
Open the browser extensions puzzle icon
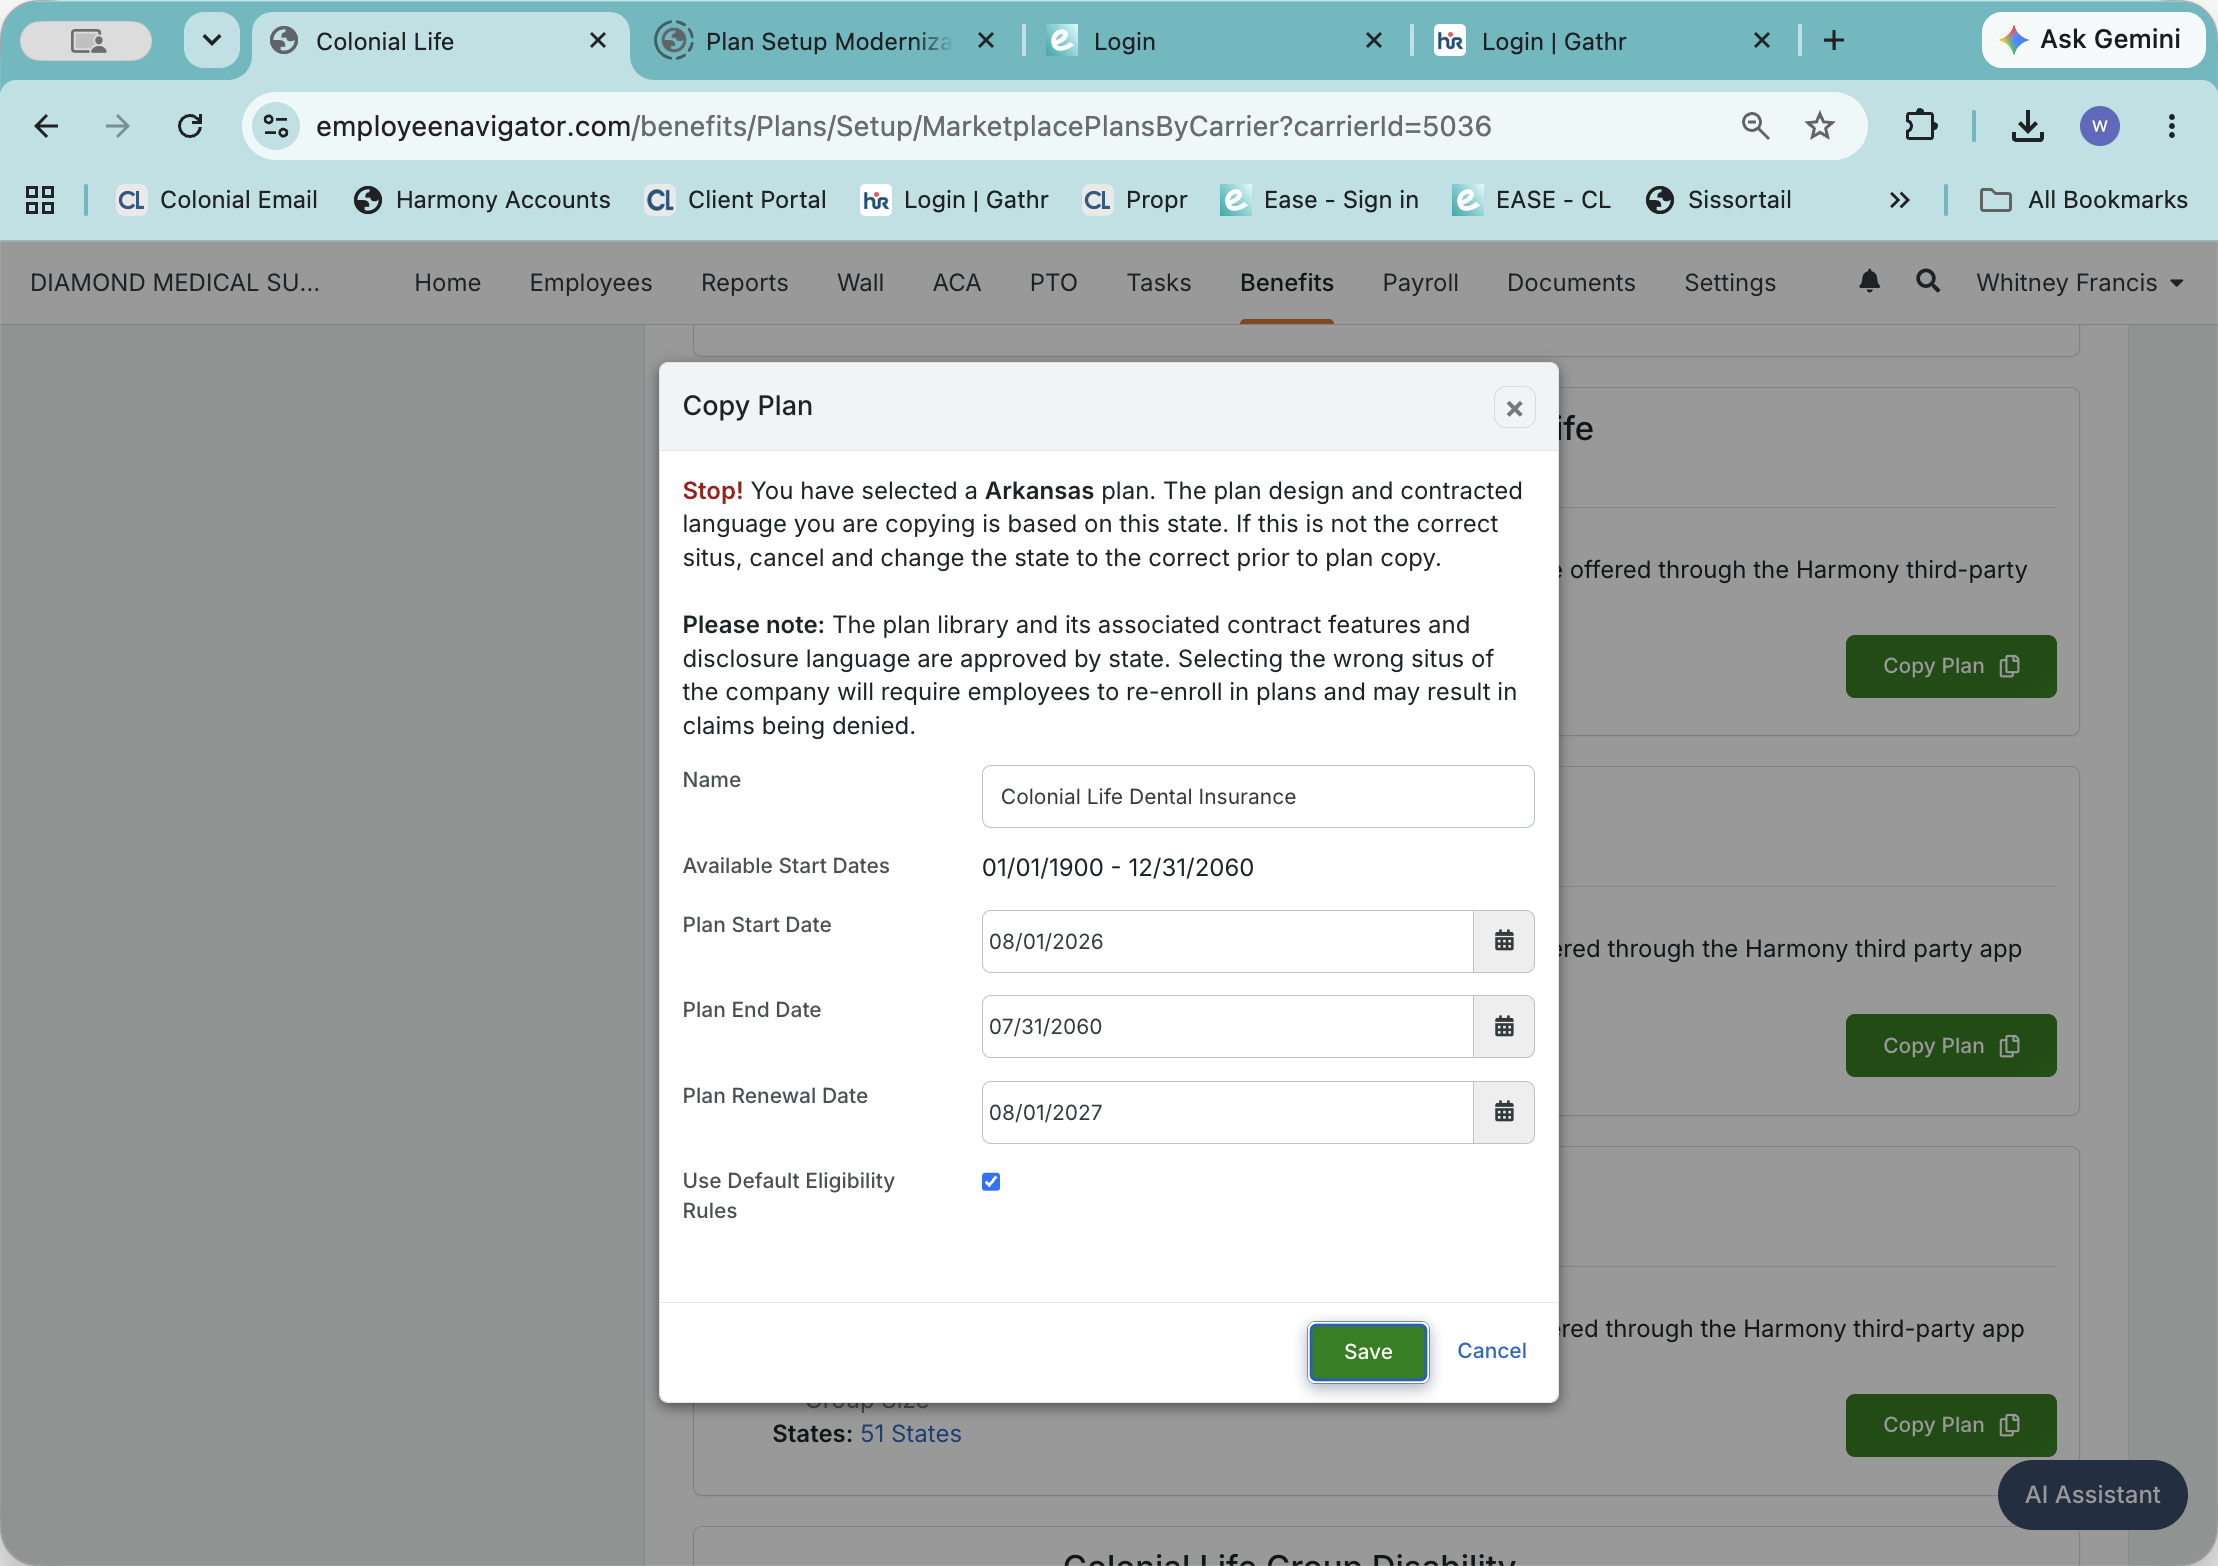(1921, 126)
